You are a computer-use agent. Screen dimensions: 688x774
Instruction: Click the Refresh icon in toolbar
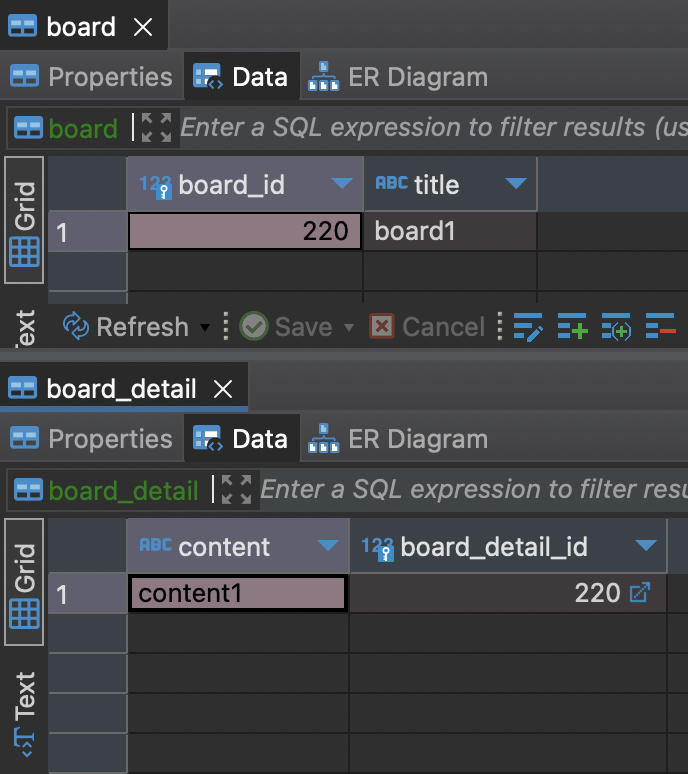(x=76, y=327)
